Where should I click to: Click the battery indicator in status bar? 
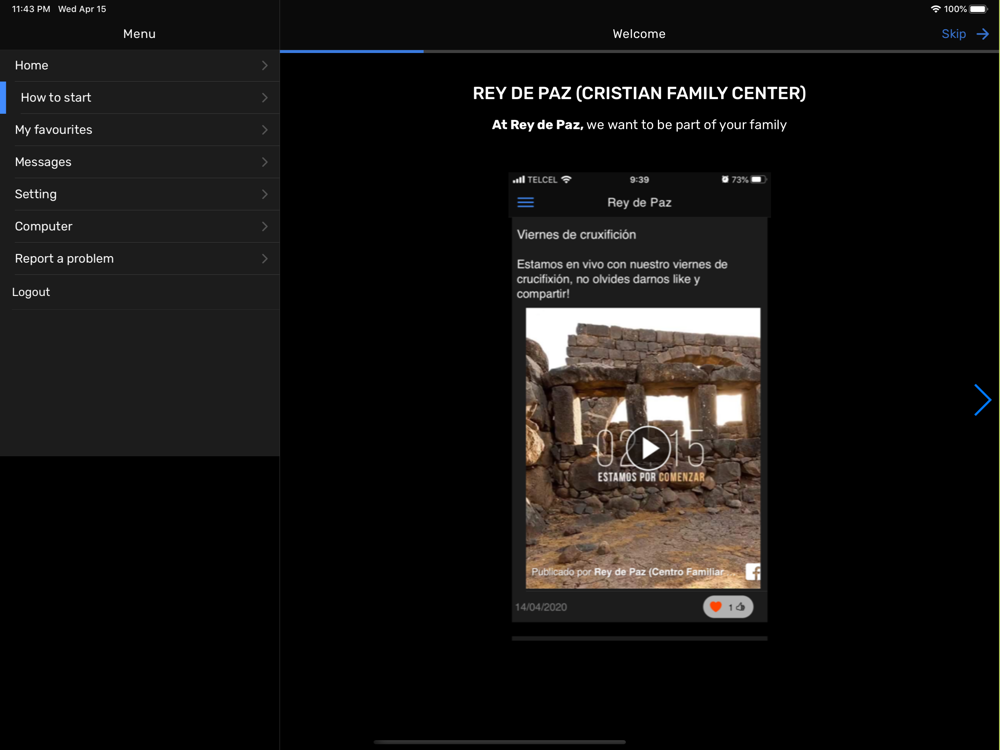[978, 9]
